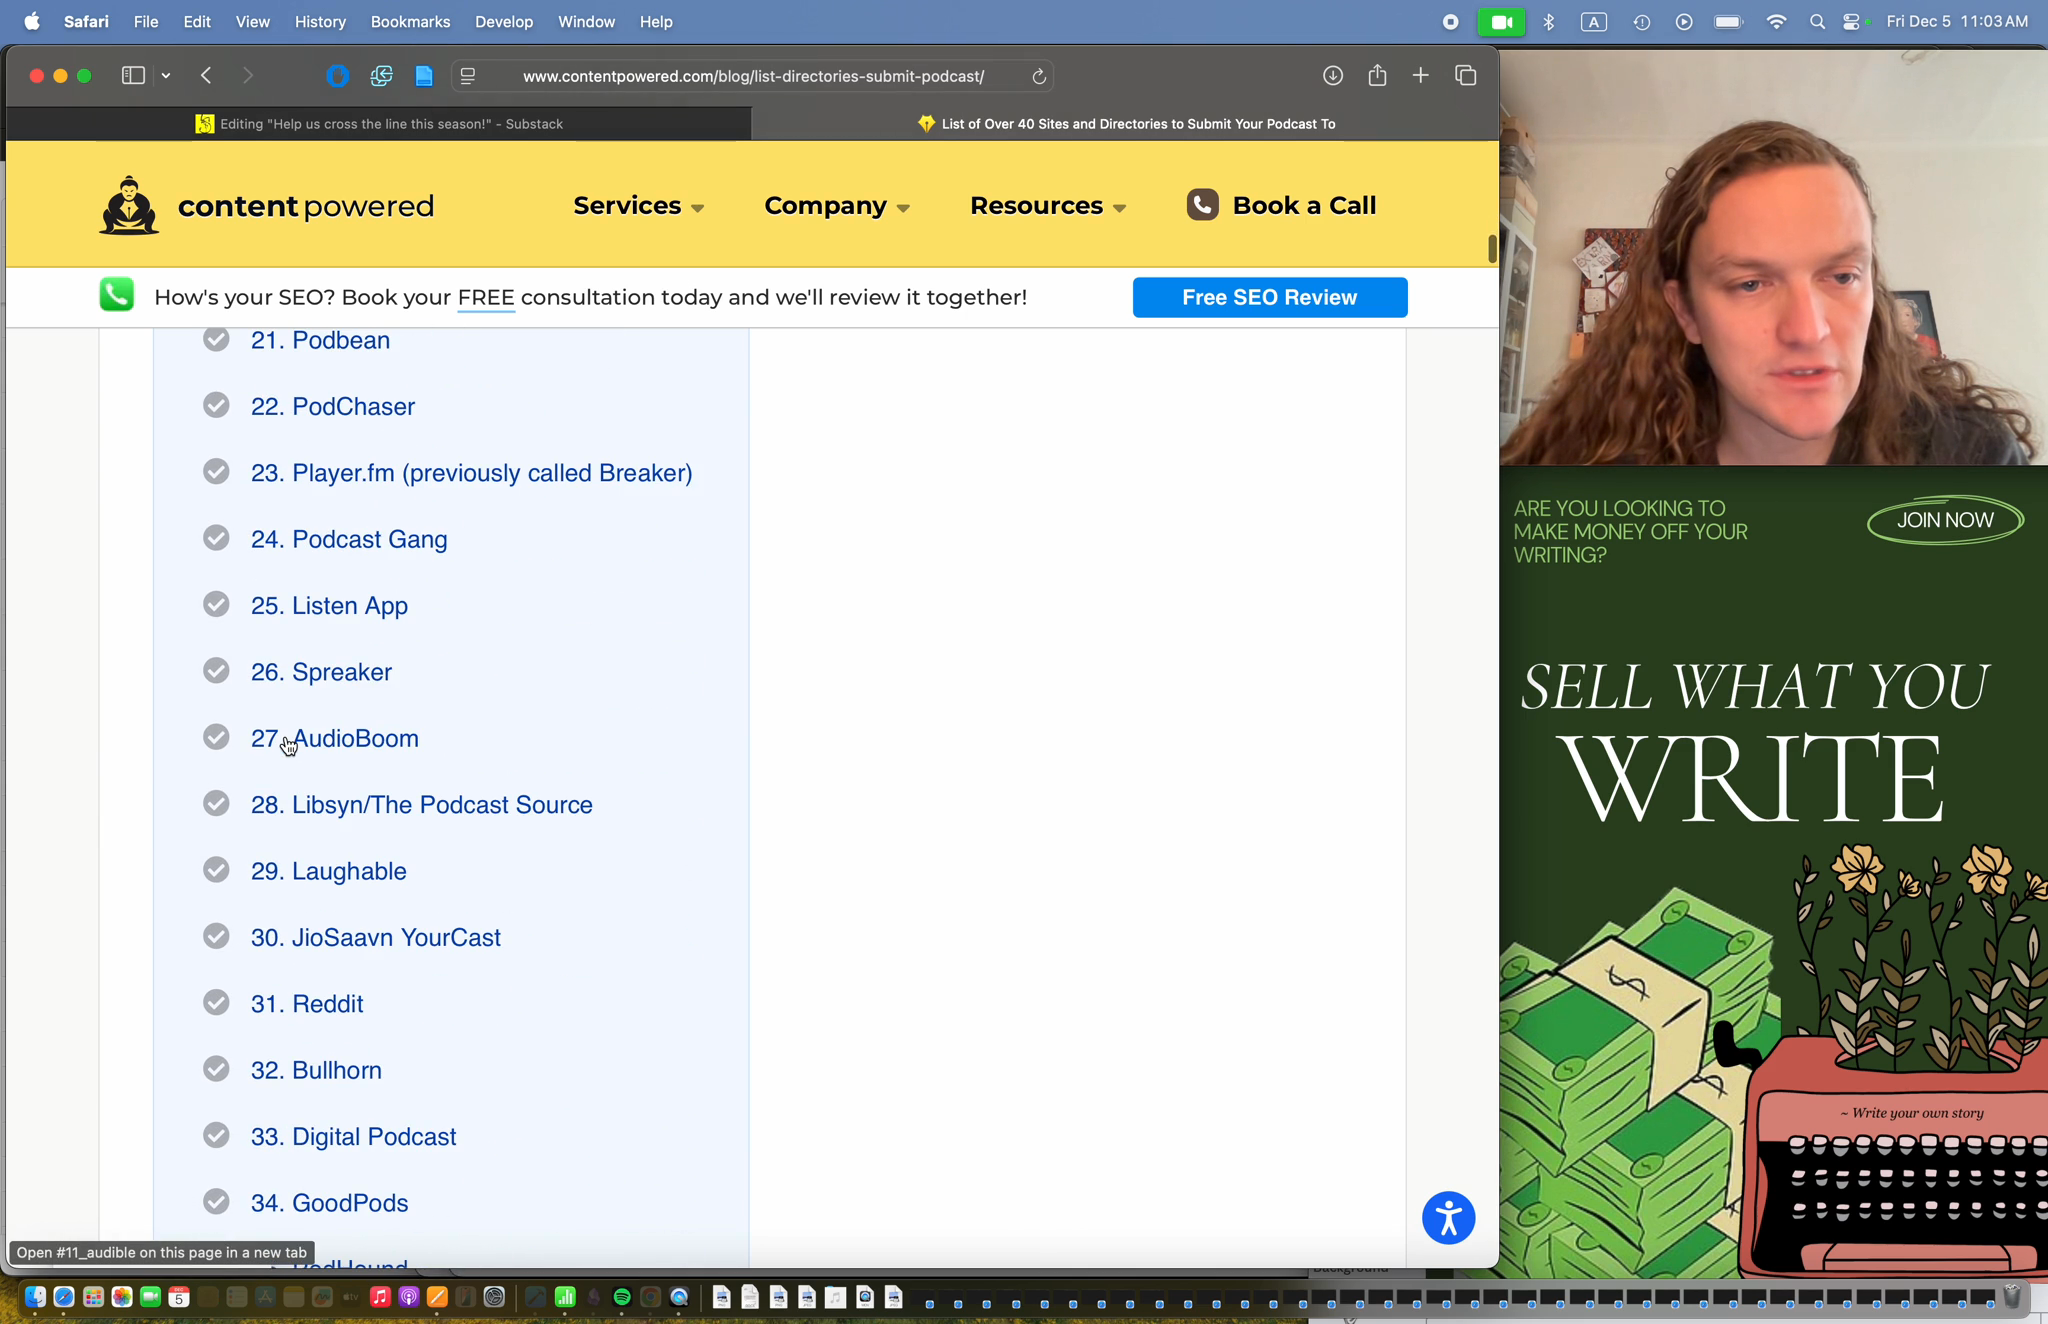Jump to 24. Podcast Gang section

tap(349, 540)
